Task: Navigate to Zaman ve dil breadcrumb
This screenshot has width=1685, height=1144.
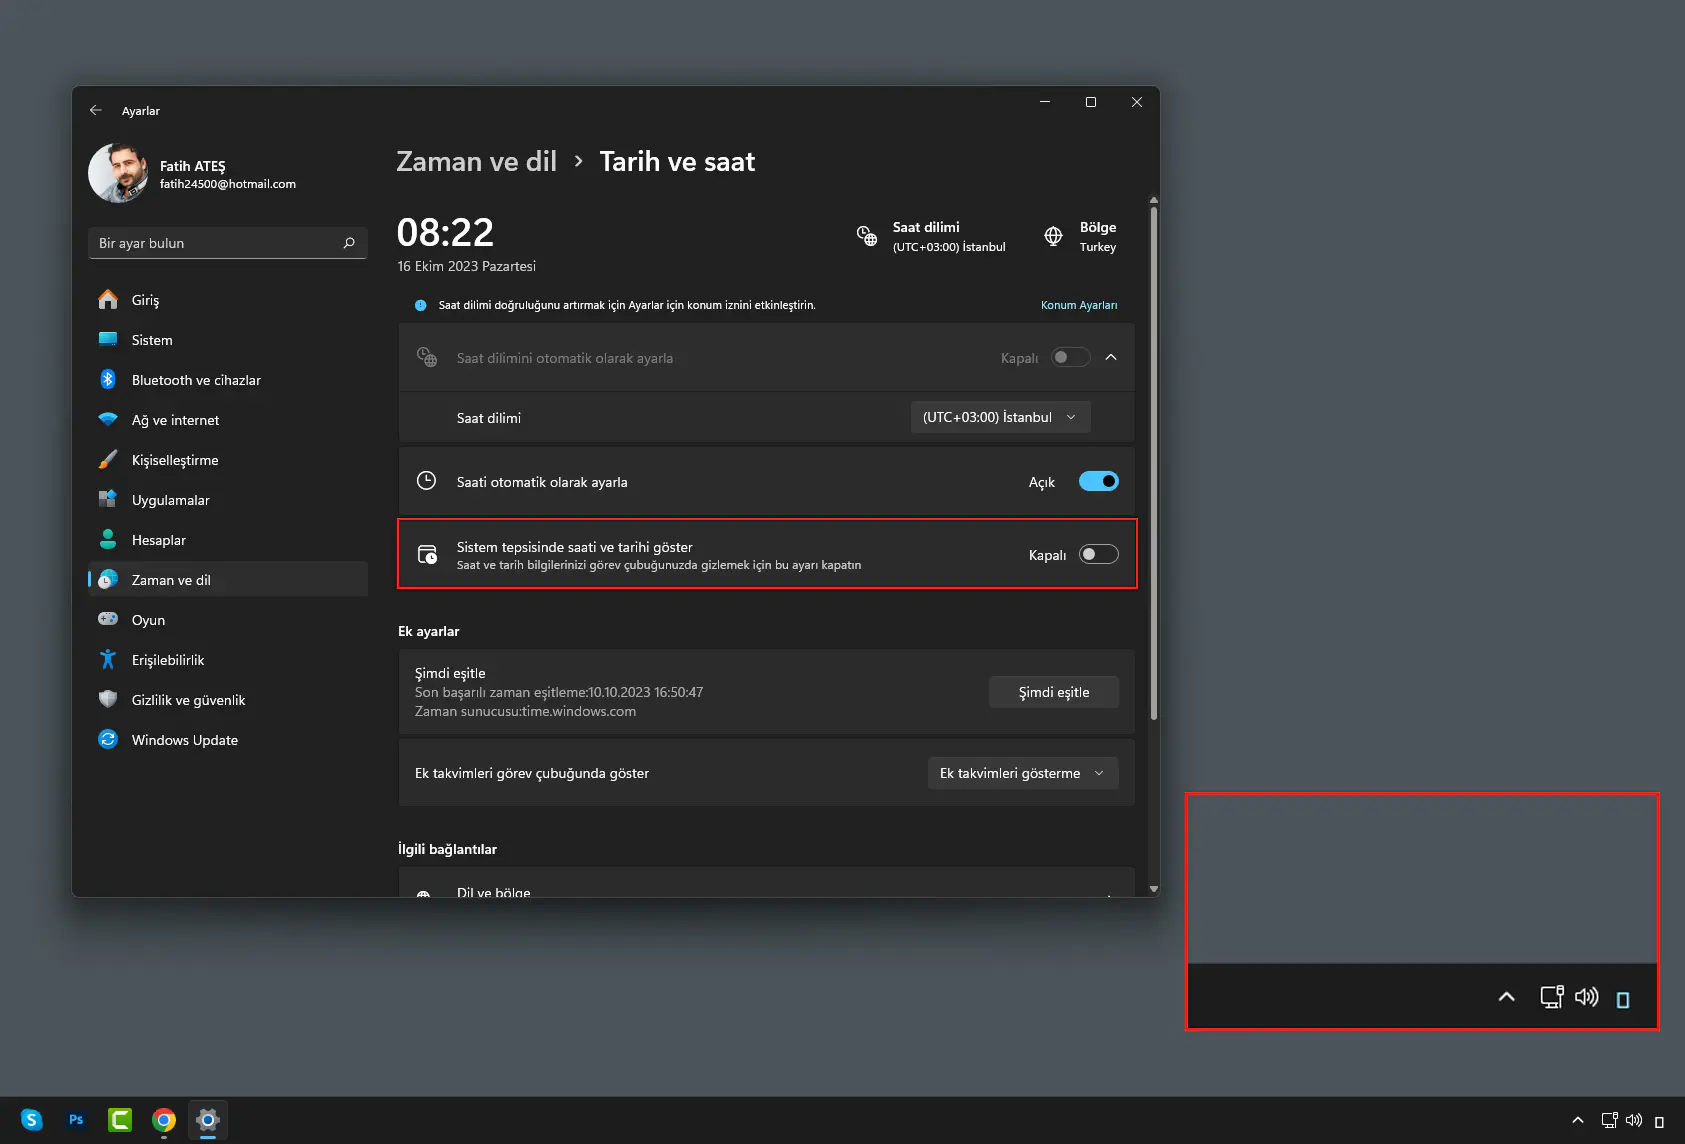Action: pyautogui.click(x=477, y=161)
